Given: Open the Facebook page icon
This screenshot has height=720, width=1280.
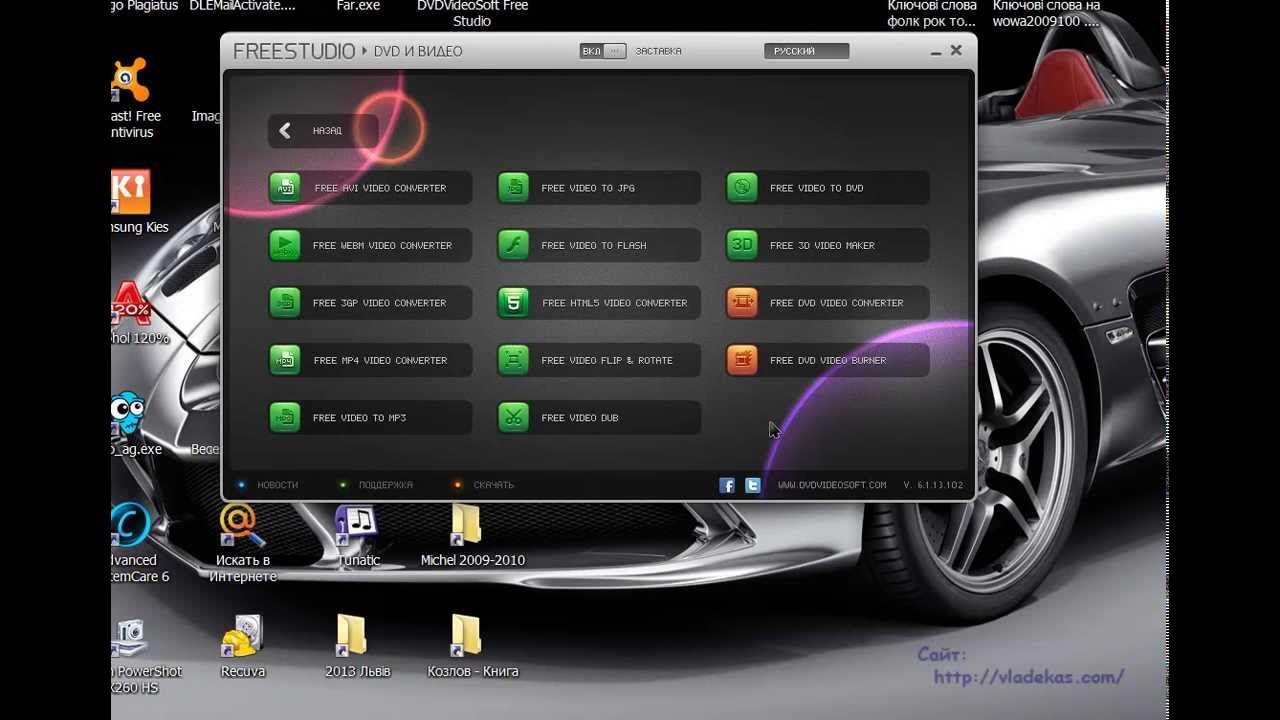Looking at the screenshot, I should tap(727, 485).
